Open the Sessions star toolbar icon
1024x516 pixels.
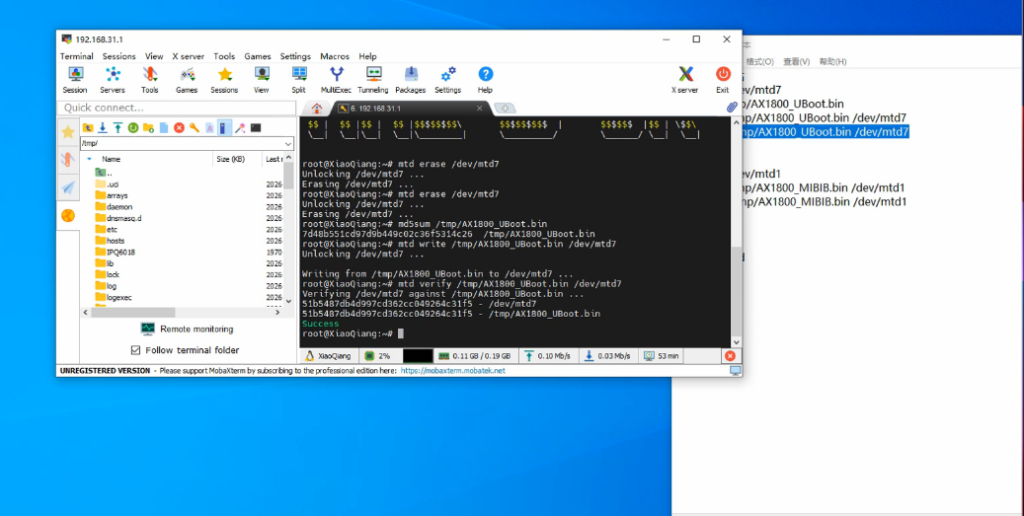pos(224,80)
